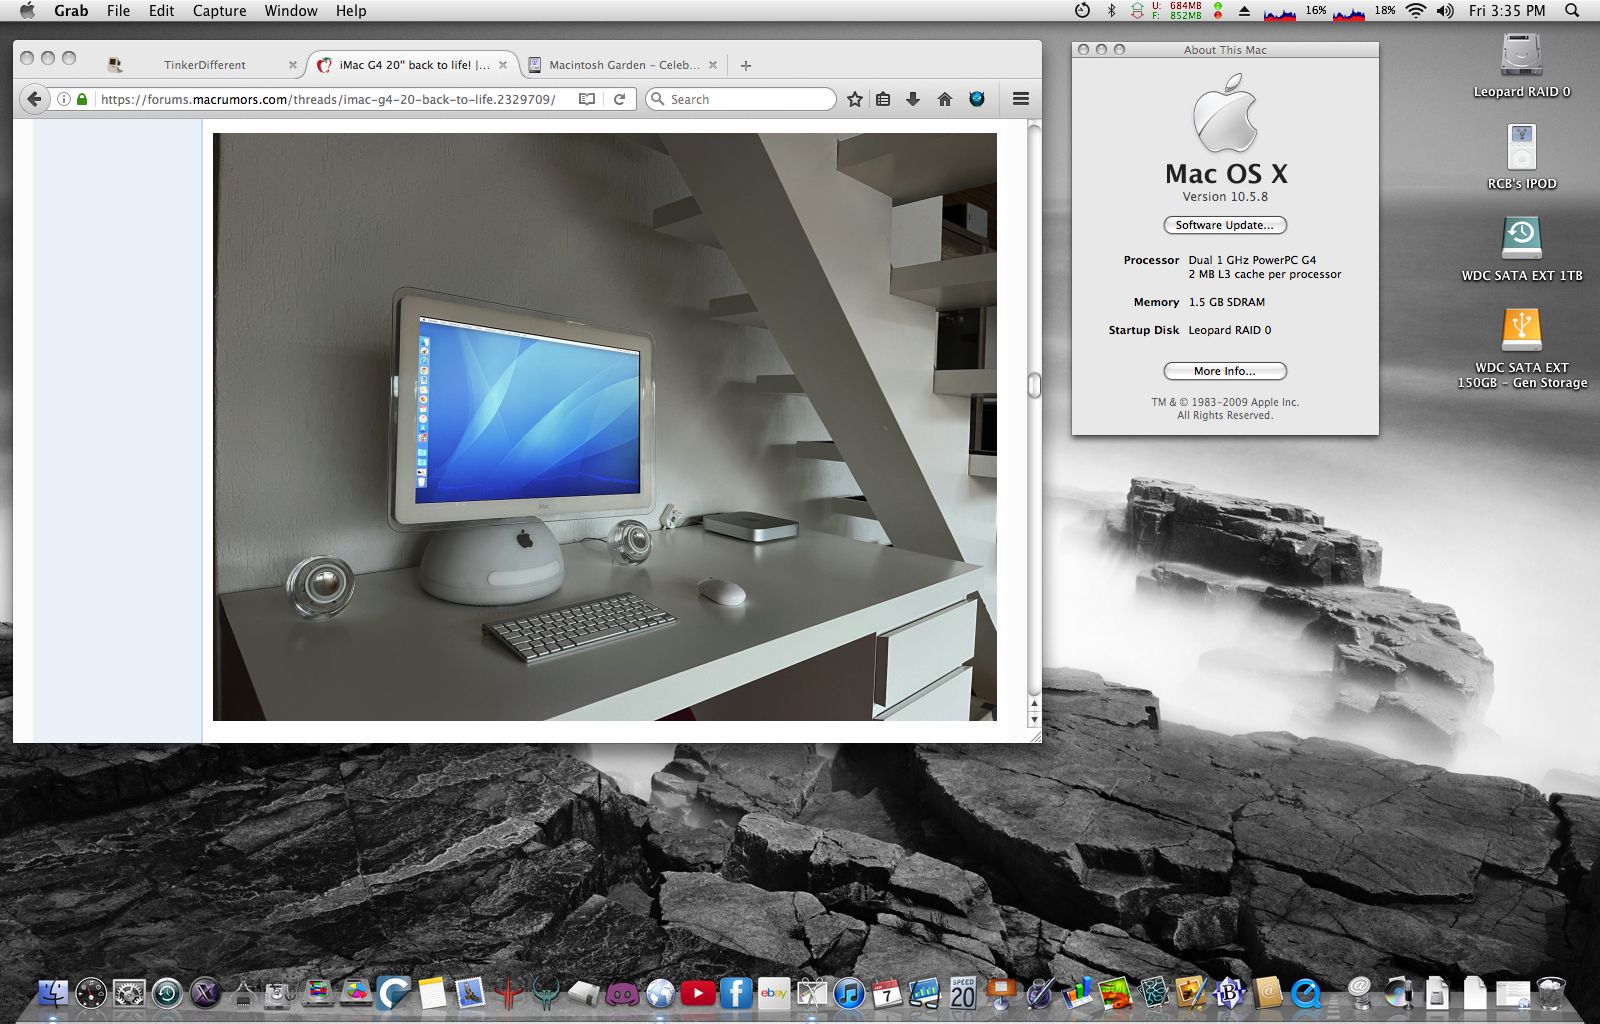Click the browser Search field

(741, 99)
